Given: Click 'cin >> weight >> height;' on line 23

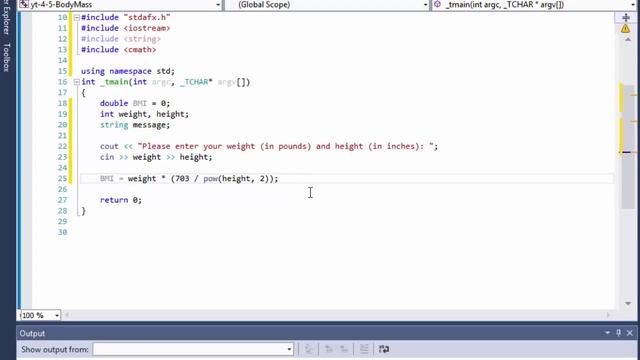Looking at the screenshot, I should click(156, 157).
